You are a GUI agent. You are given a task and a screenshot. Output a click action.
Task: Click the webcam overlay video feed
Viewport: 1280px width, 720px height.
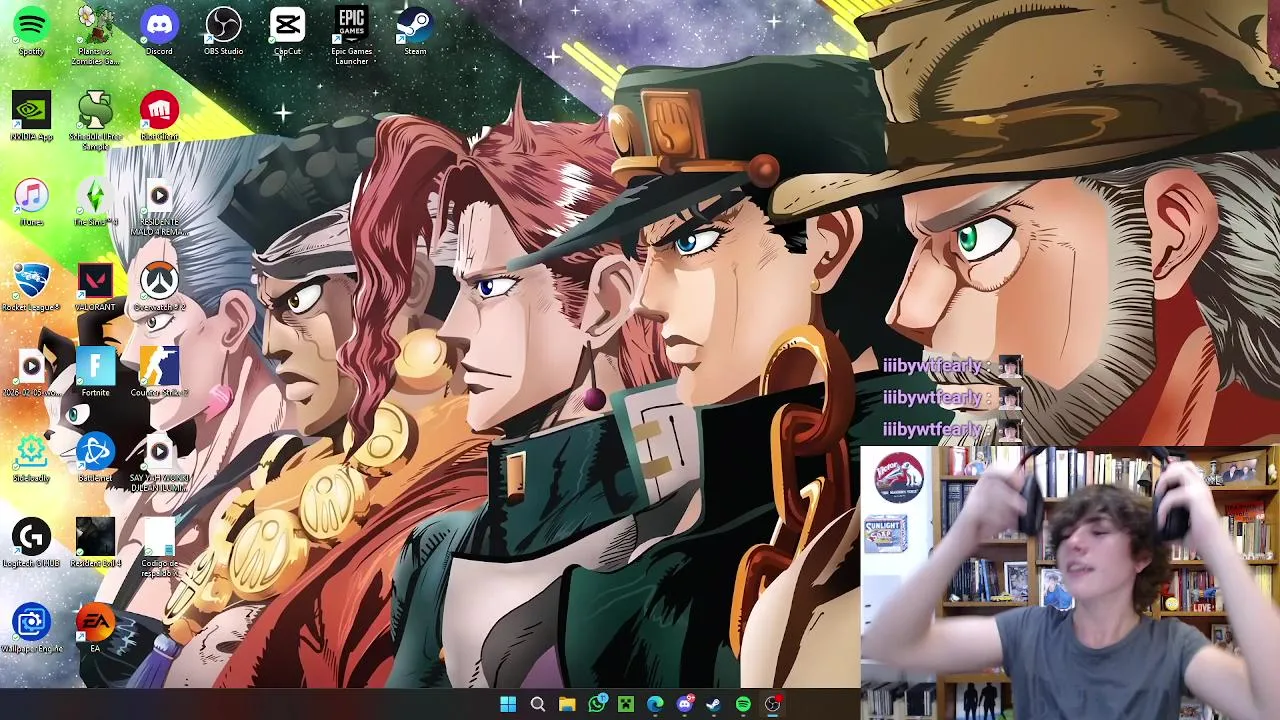tap(1070, 583)
